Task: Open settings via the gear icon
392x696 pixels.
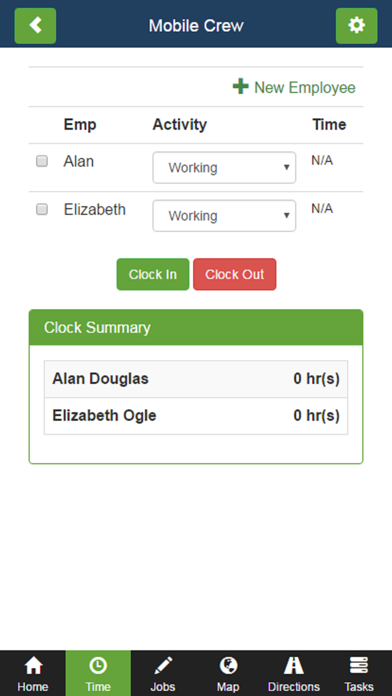Action: 356,26
